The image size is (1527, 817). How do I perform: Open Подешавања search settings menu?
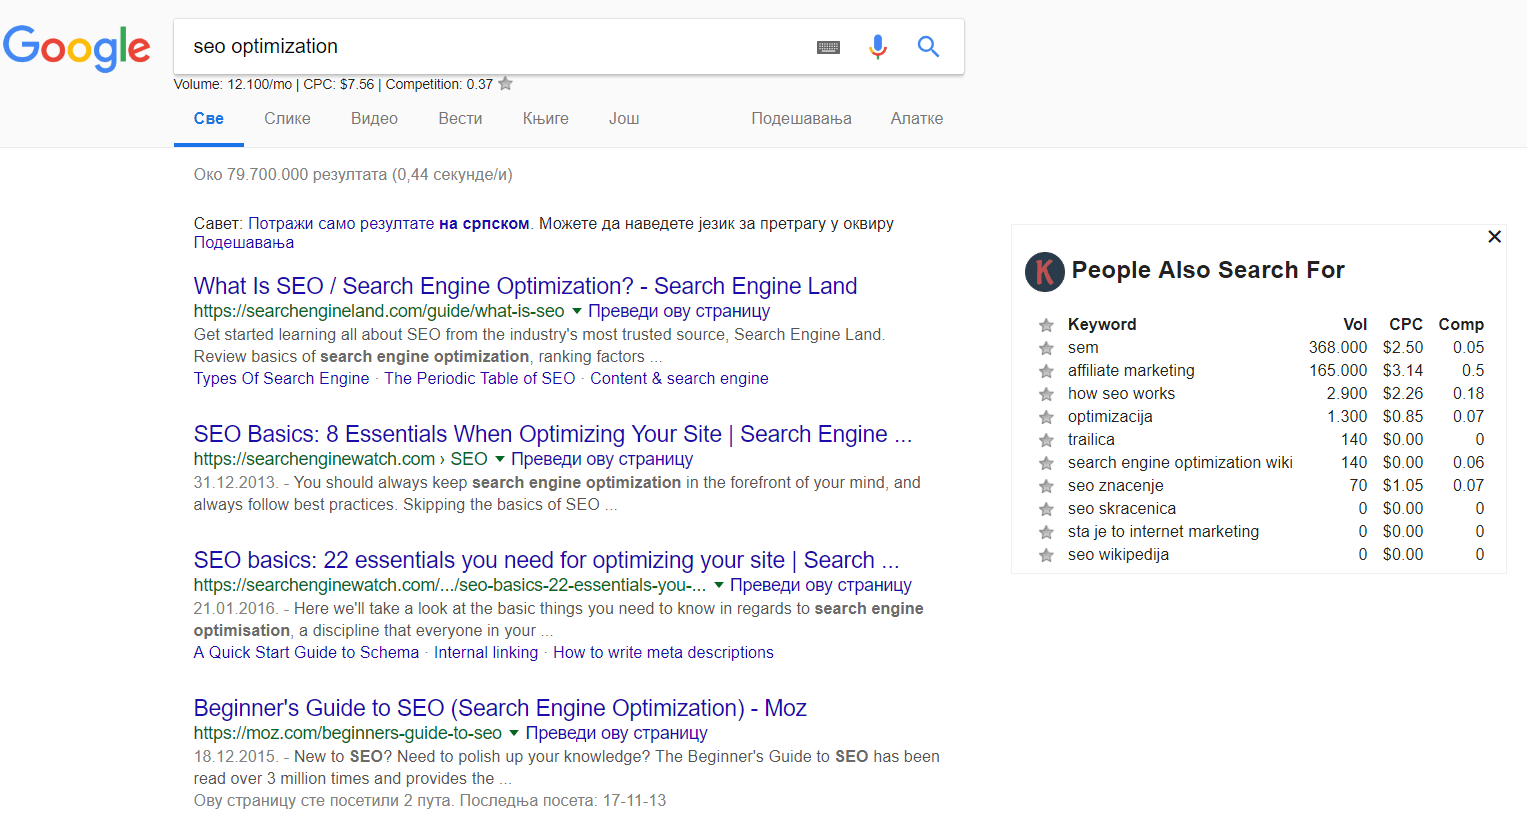tap(801, 118)
